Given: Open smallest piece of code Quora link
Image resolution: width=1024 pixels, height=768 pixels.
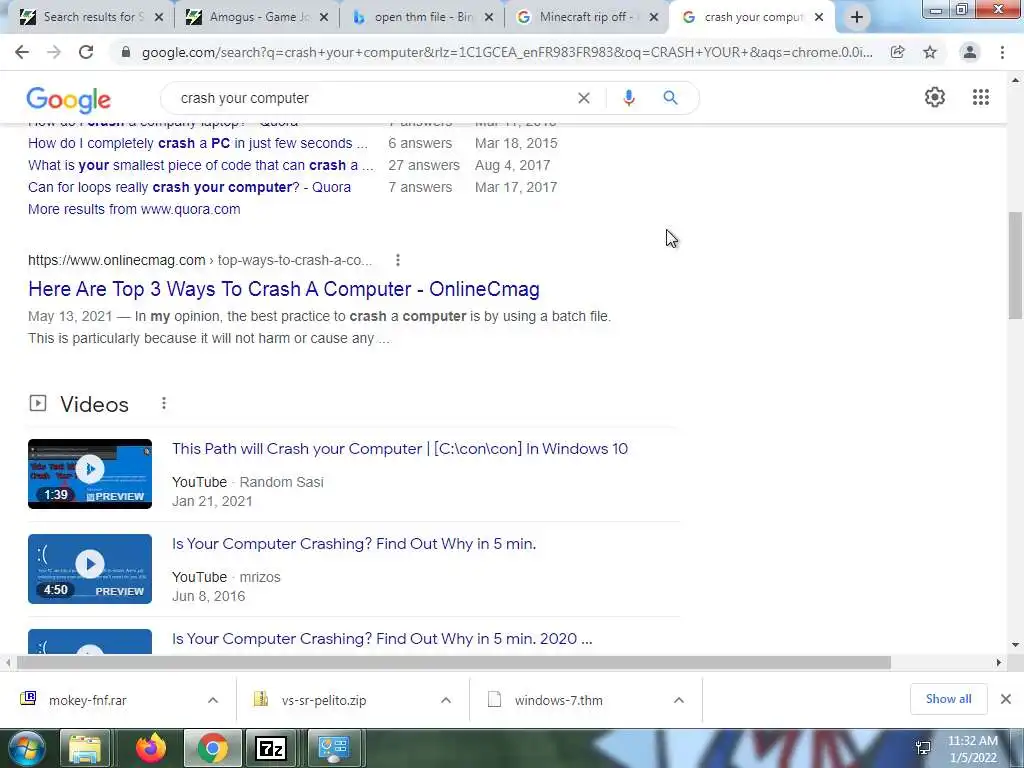Looking at the screenshot, I should coord(200,165).
